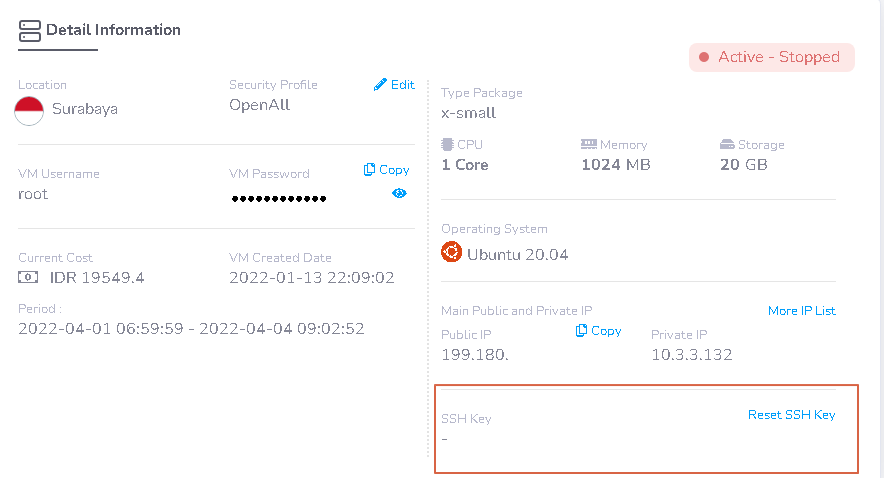Copy the Public IP address
The image size is (884, 478).
(x=599, y=331)
